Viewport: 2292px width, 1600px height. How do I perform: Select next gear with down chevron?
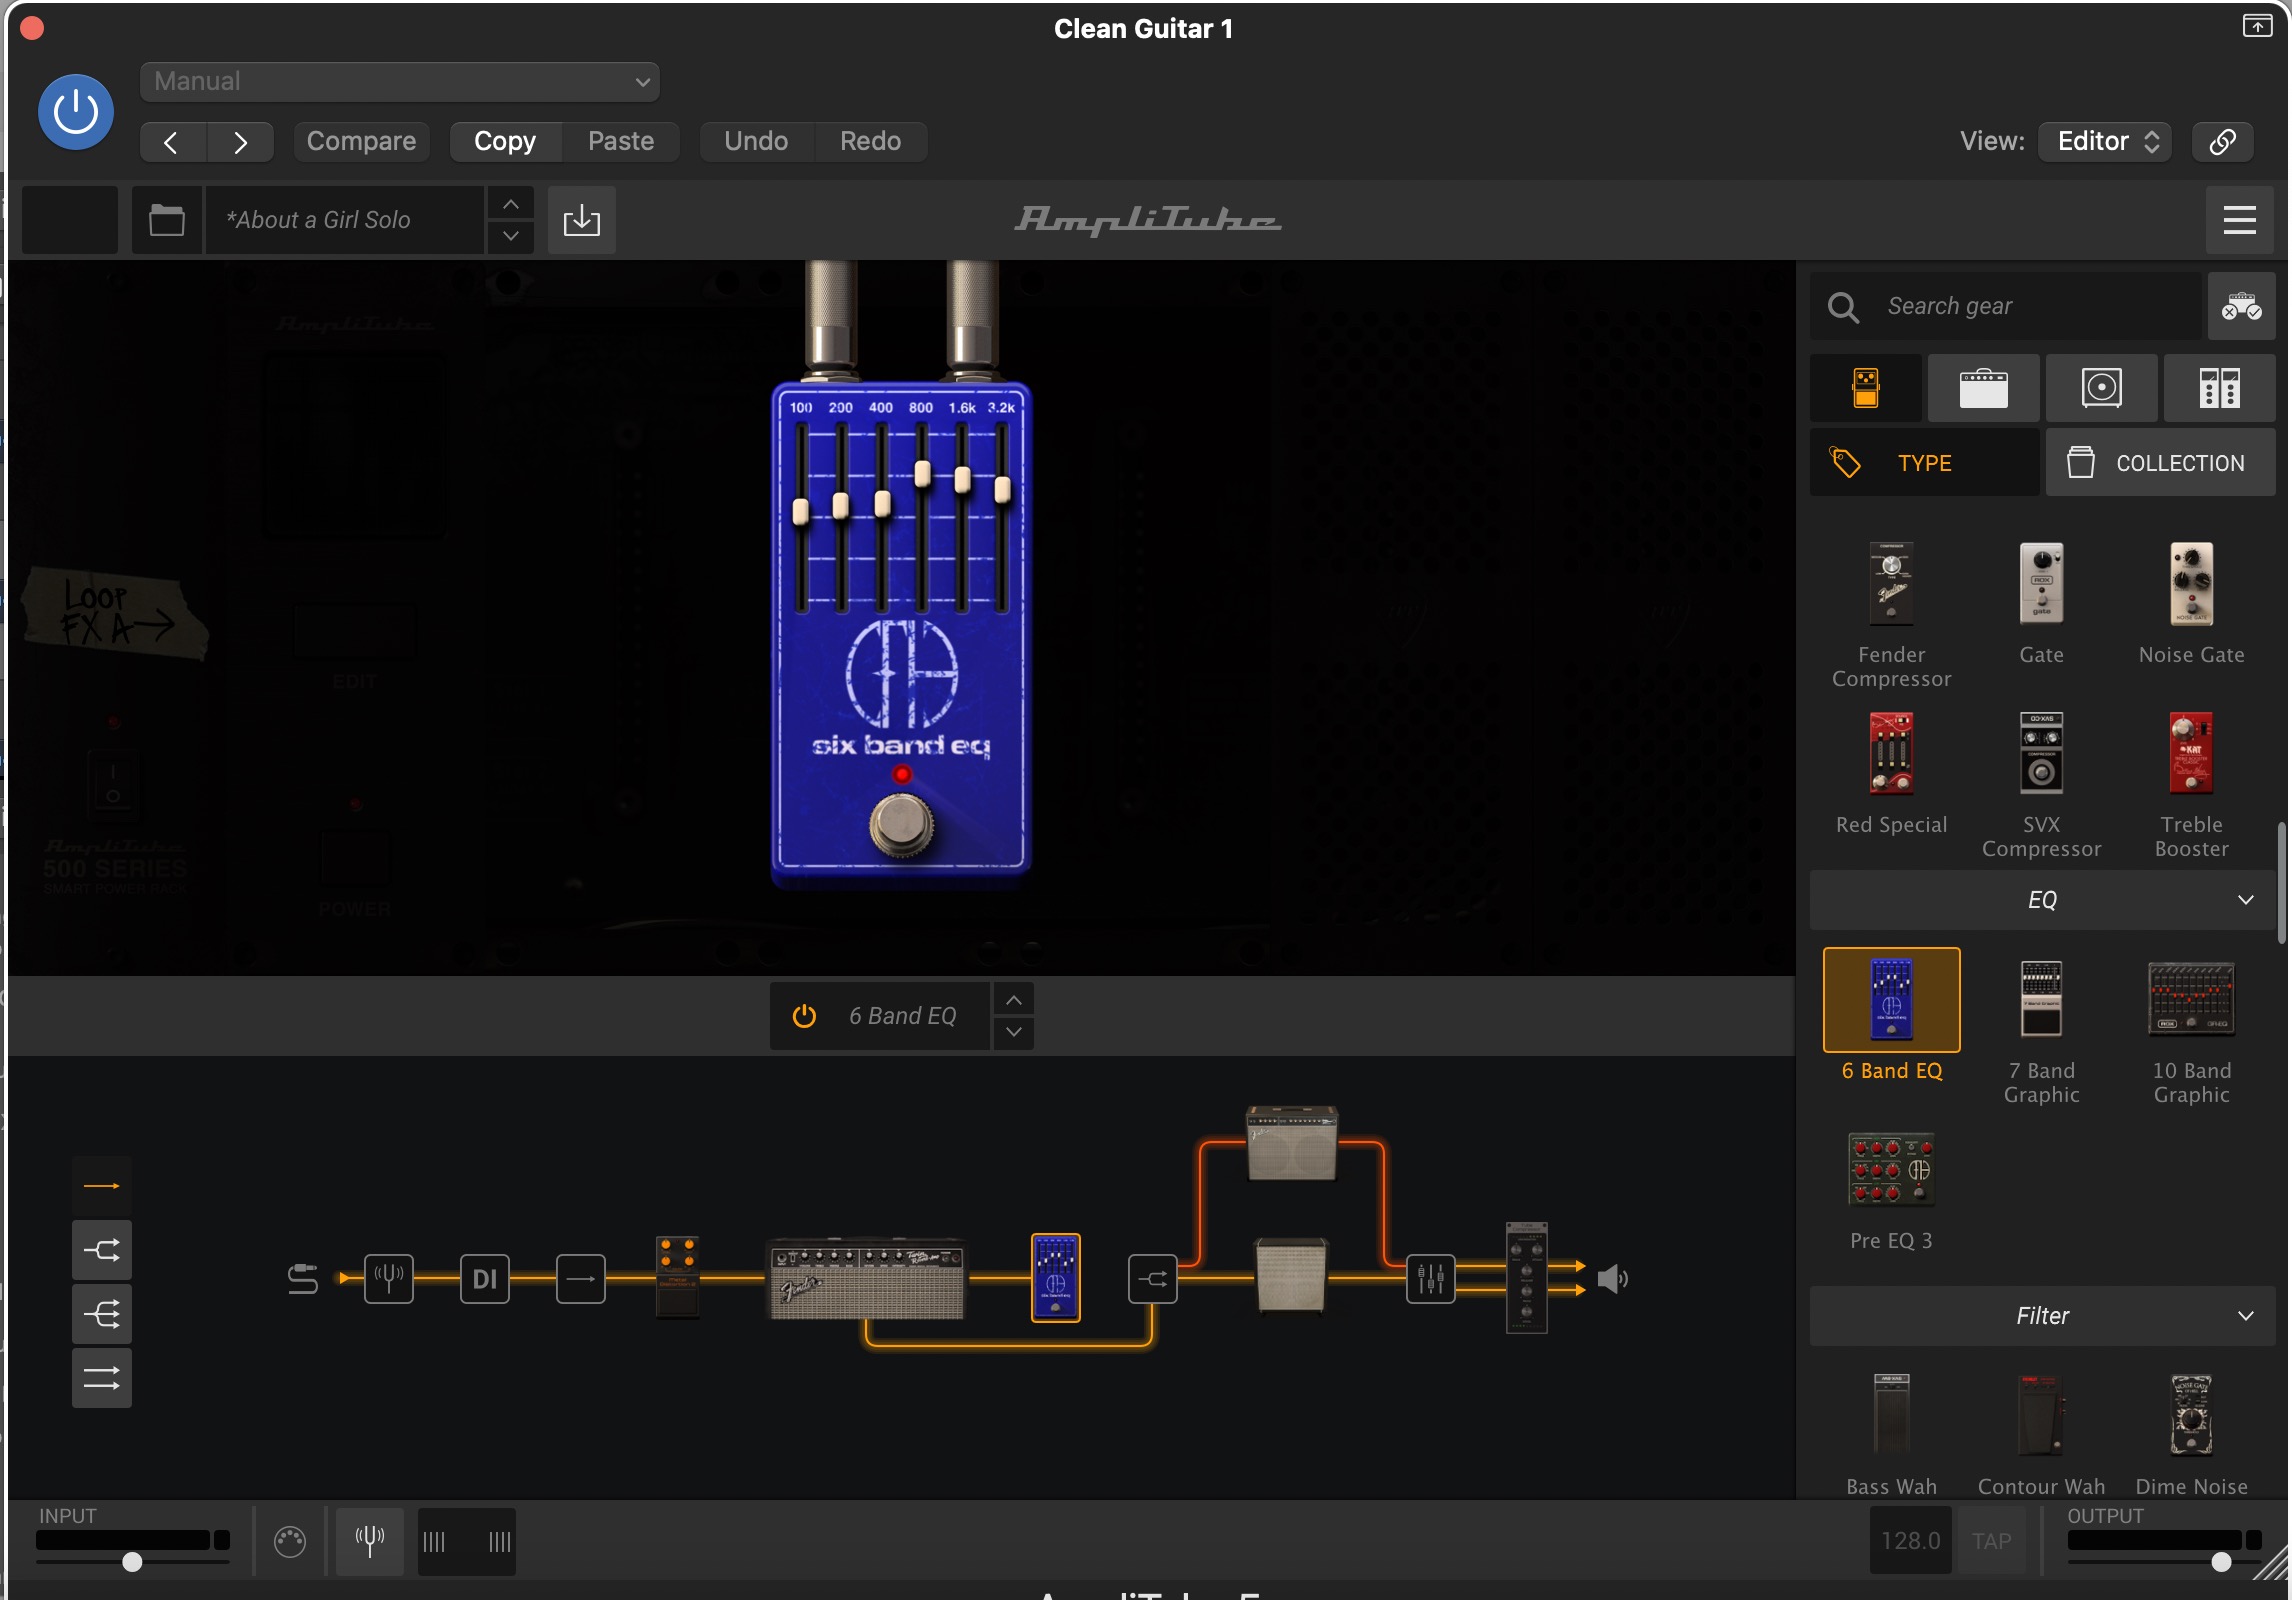1014,1032
